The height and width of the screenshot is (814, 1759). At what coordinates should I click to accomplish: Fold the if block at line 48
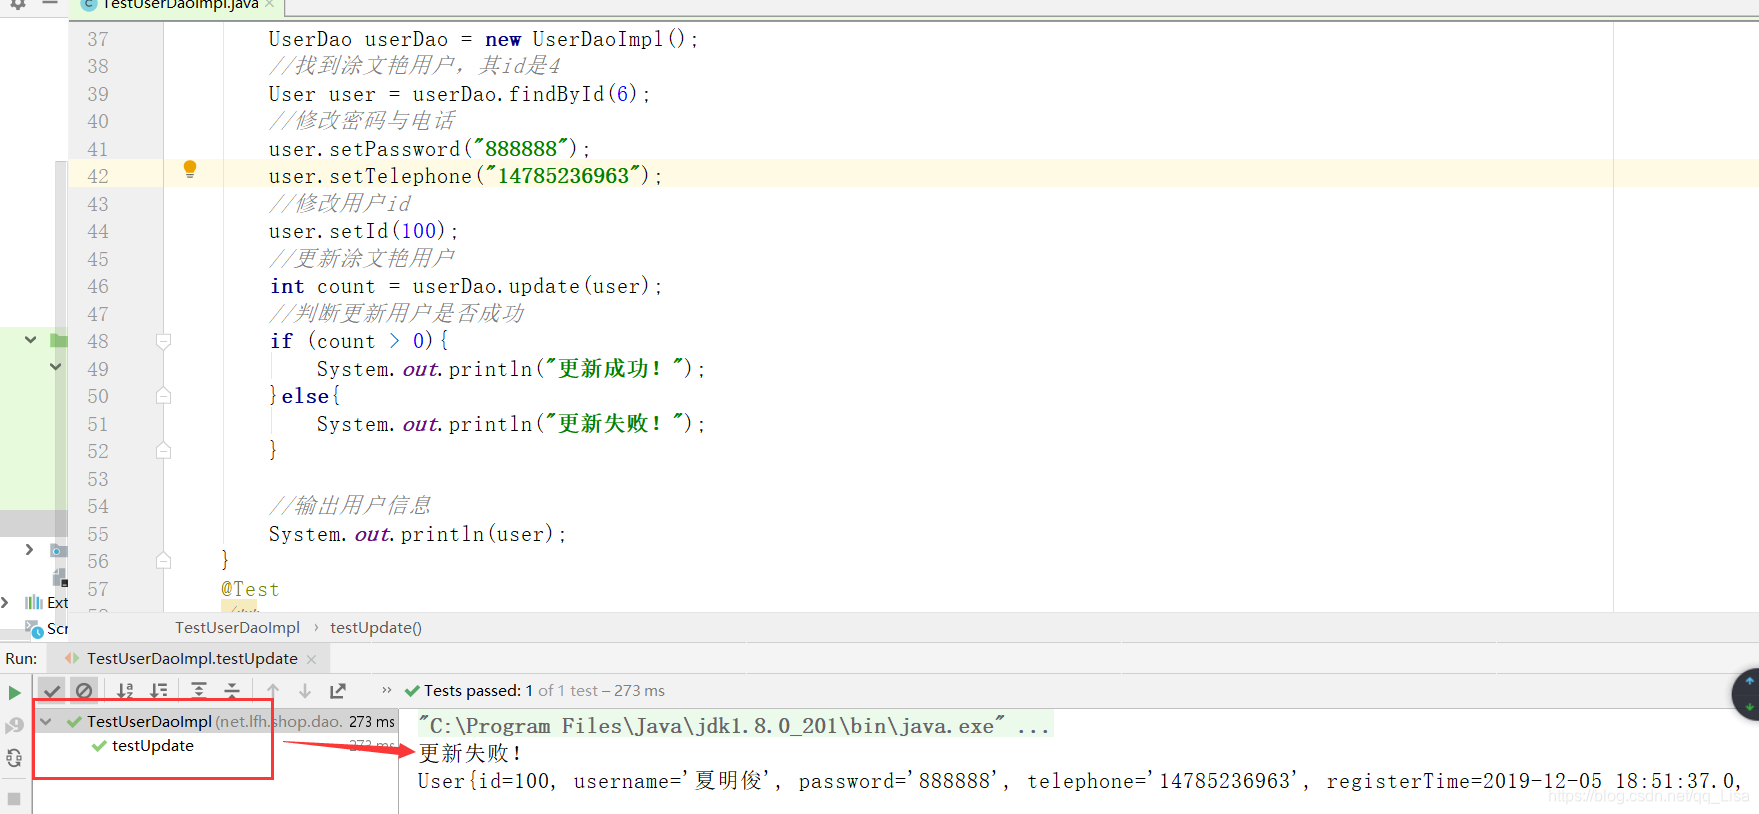[x=164, y=341]
